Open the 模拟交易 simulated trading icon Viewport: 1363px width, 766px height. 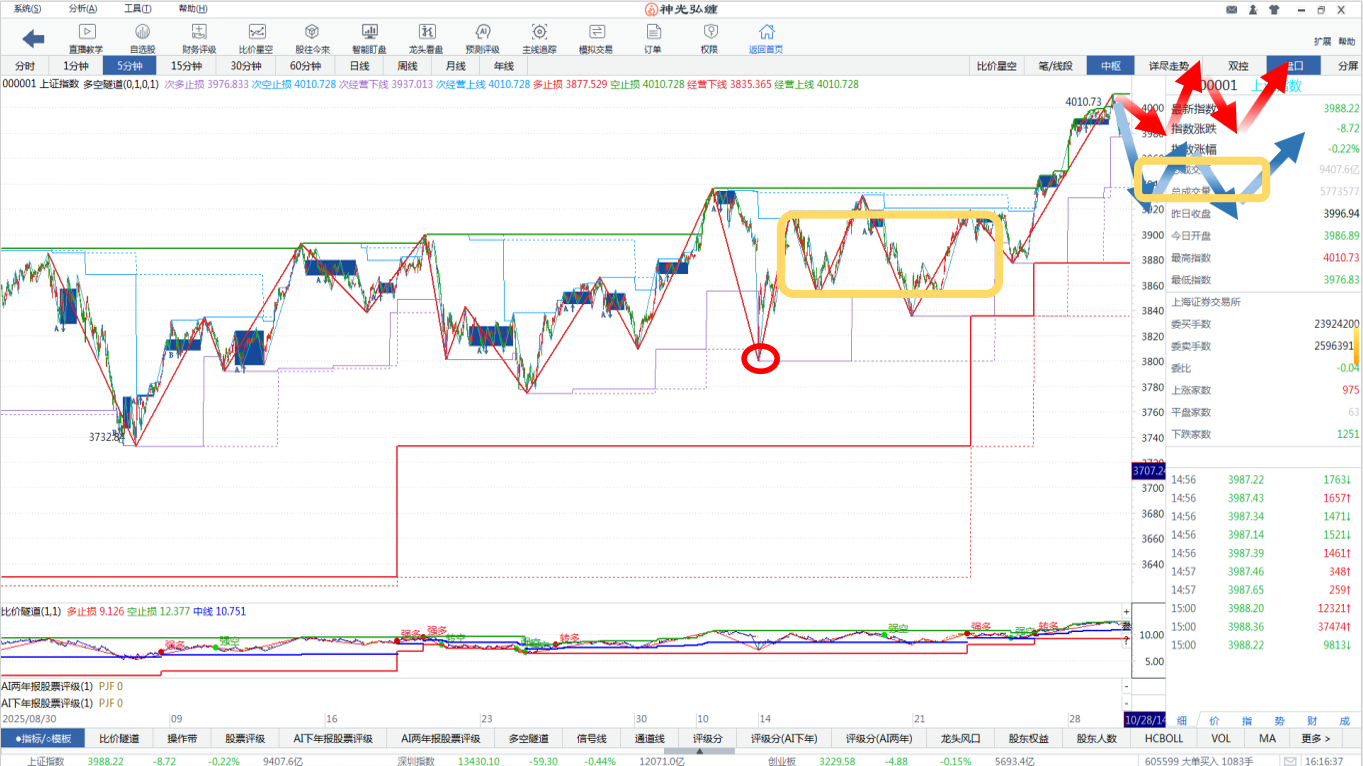click(x=596, y=33)
